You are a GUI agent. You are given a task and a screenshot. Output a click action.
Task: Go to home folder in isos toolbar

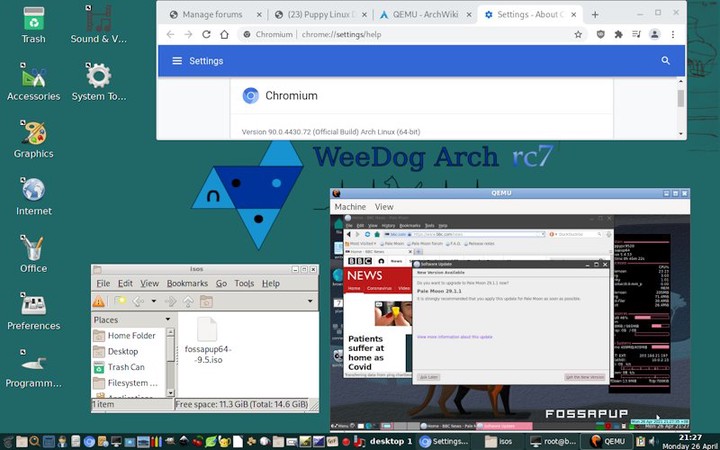(x=206, y=301)
